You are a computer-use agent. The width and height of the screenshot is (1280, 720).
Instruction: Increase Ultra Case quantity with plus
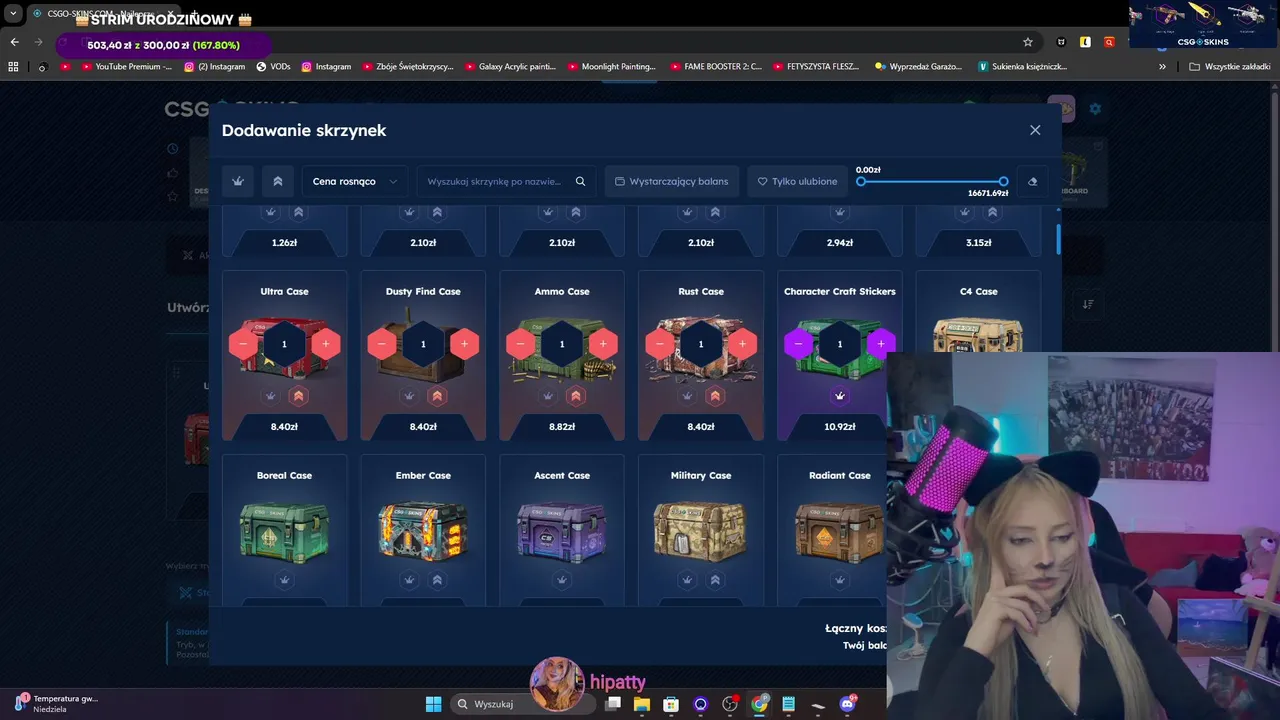point(326,344)
